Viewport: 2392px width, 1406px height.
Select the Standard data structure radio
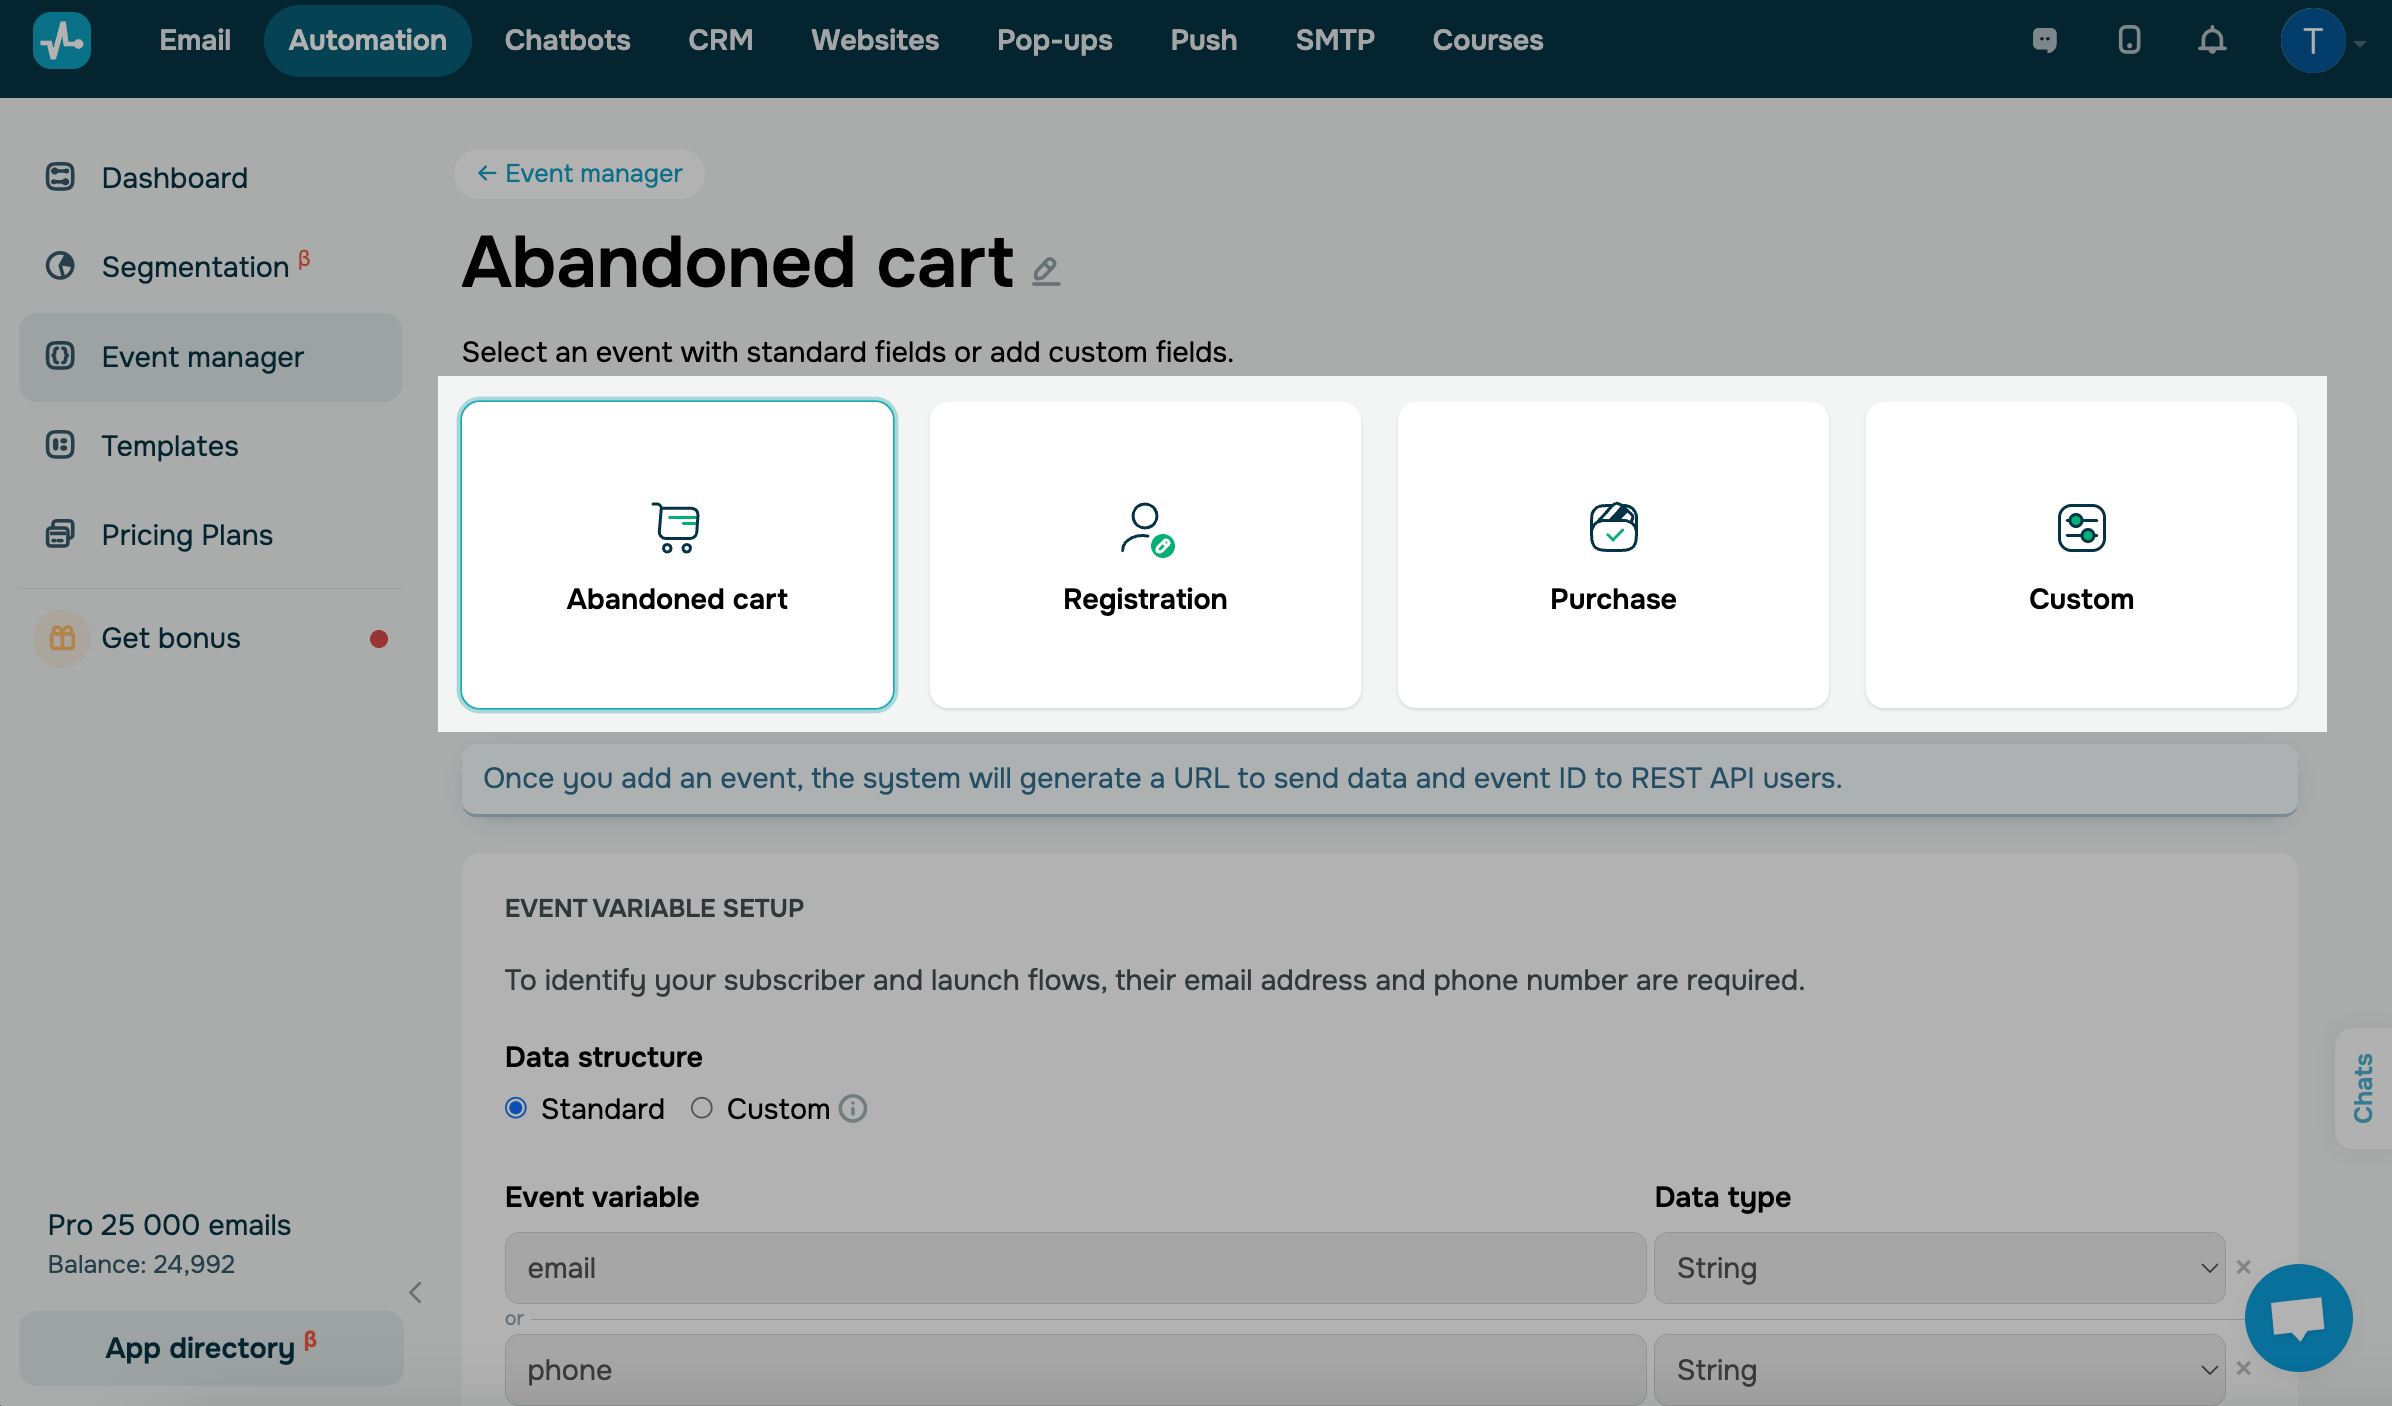tap(516, 1108)
